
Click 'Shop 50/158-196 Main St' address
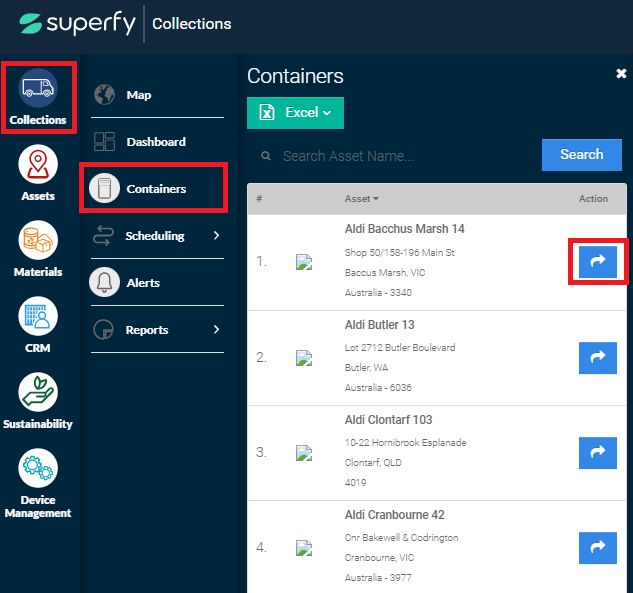tap(399, 253)
